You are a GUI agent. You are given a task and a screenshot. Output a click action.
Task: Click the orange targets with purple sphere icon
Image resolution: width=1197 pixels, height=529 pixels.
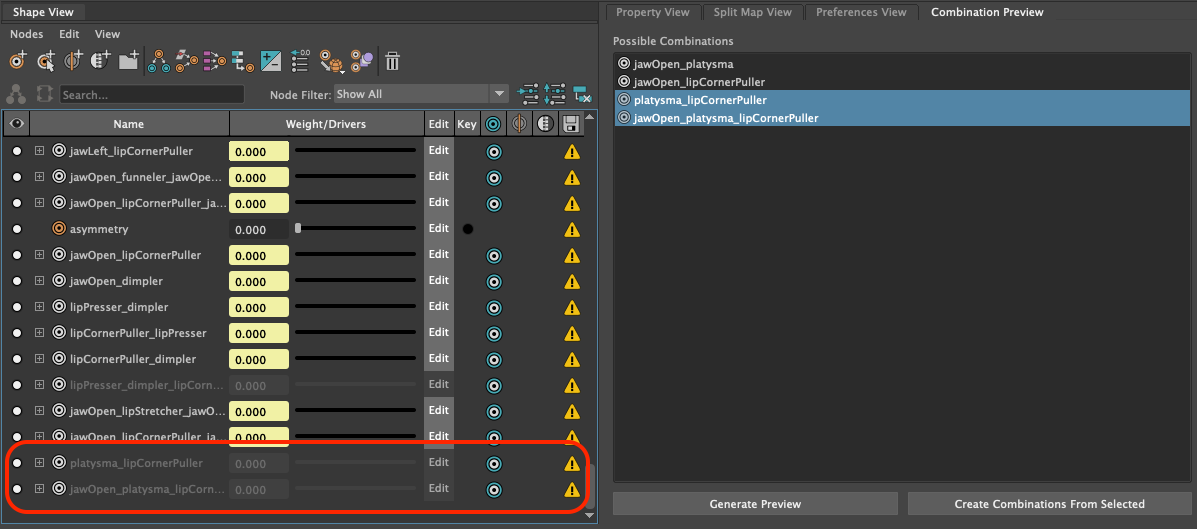(361, 60)
